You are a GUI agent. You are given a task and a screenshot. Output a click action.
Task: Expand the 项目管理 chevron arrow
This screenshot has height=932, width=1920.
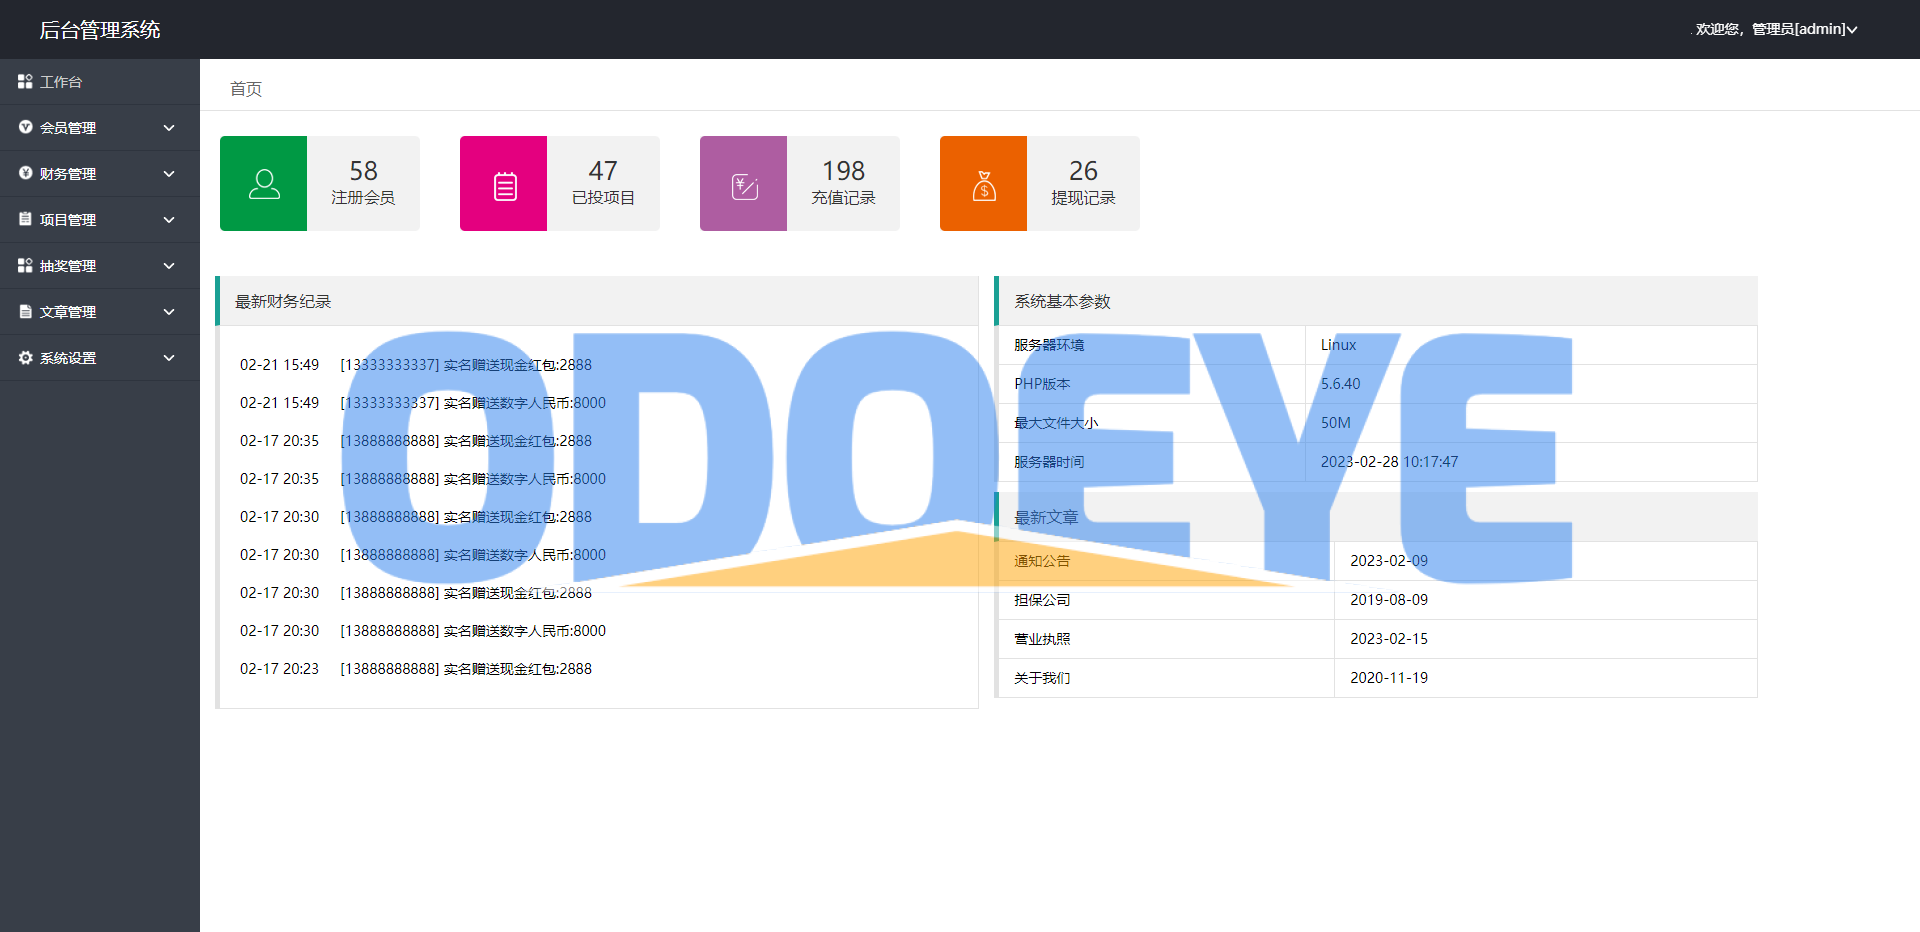[169, 220]
